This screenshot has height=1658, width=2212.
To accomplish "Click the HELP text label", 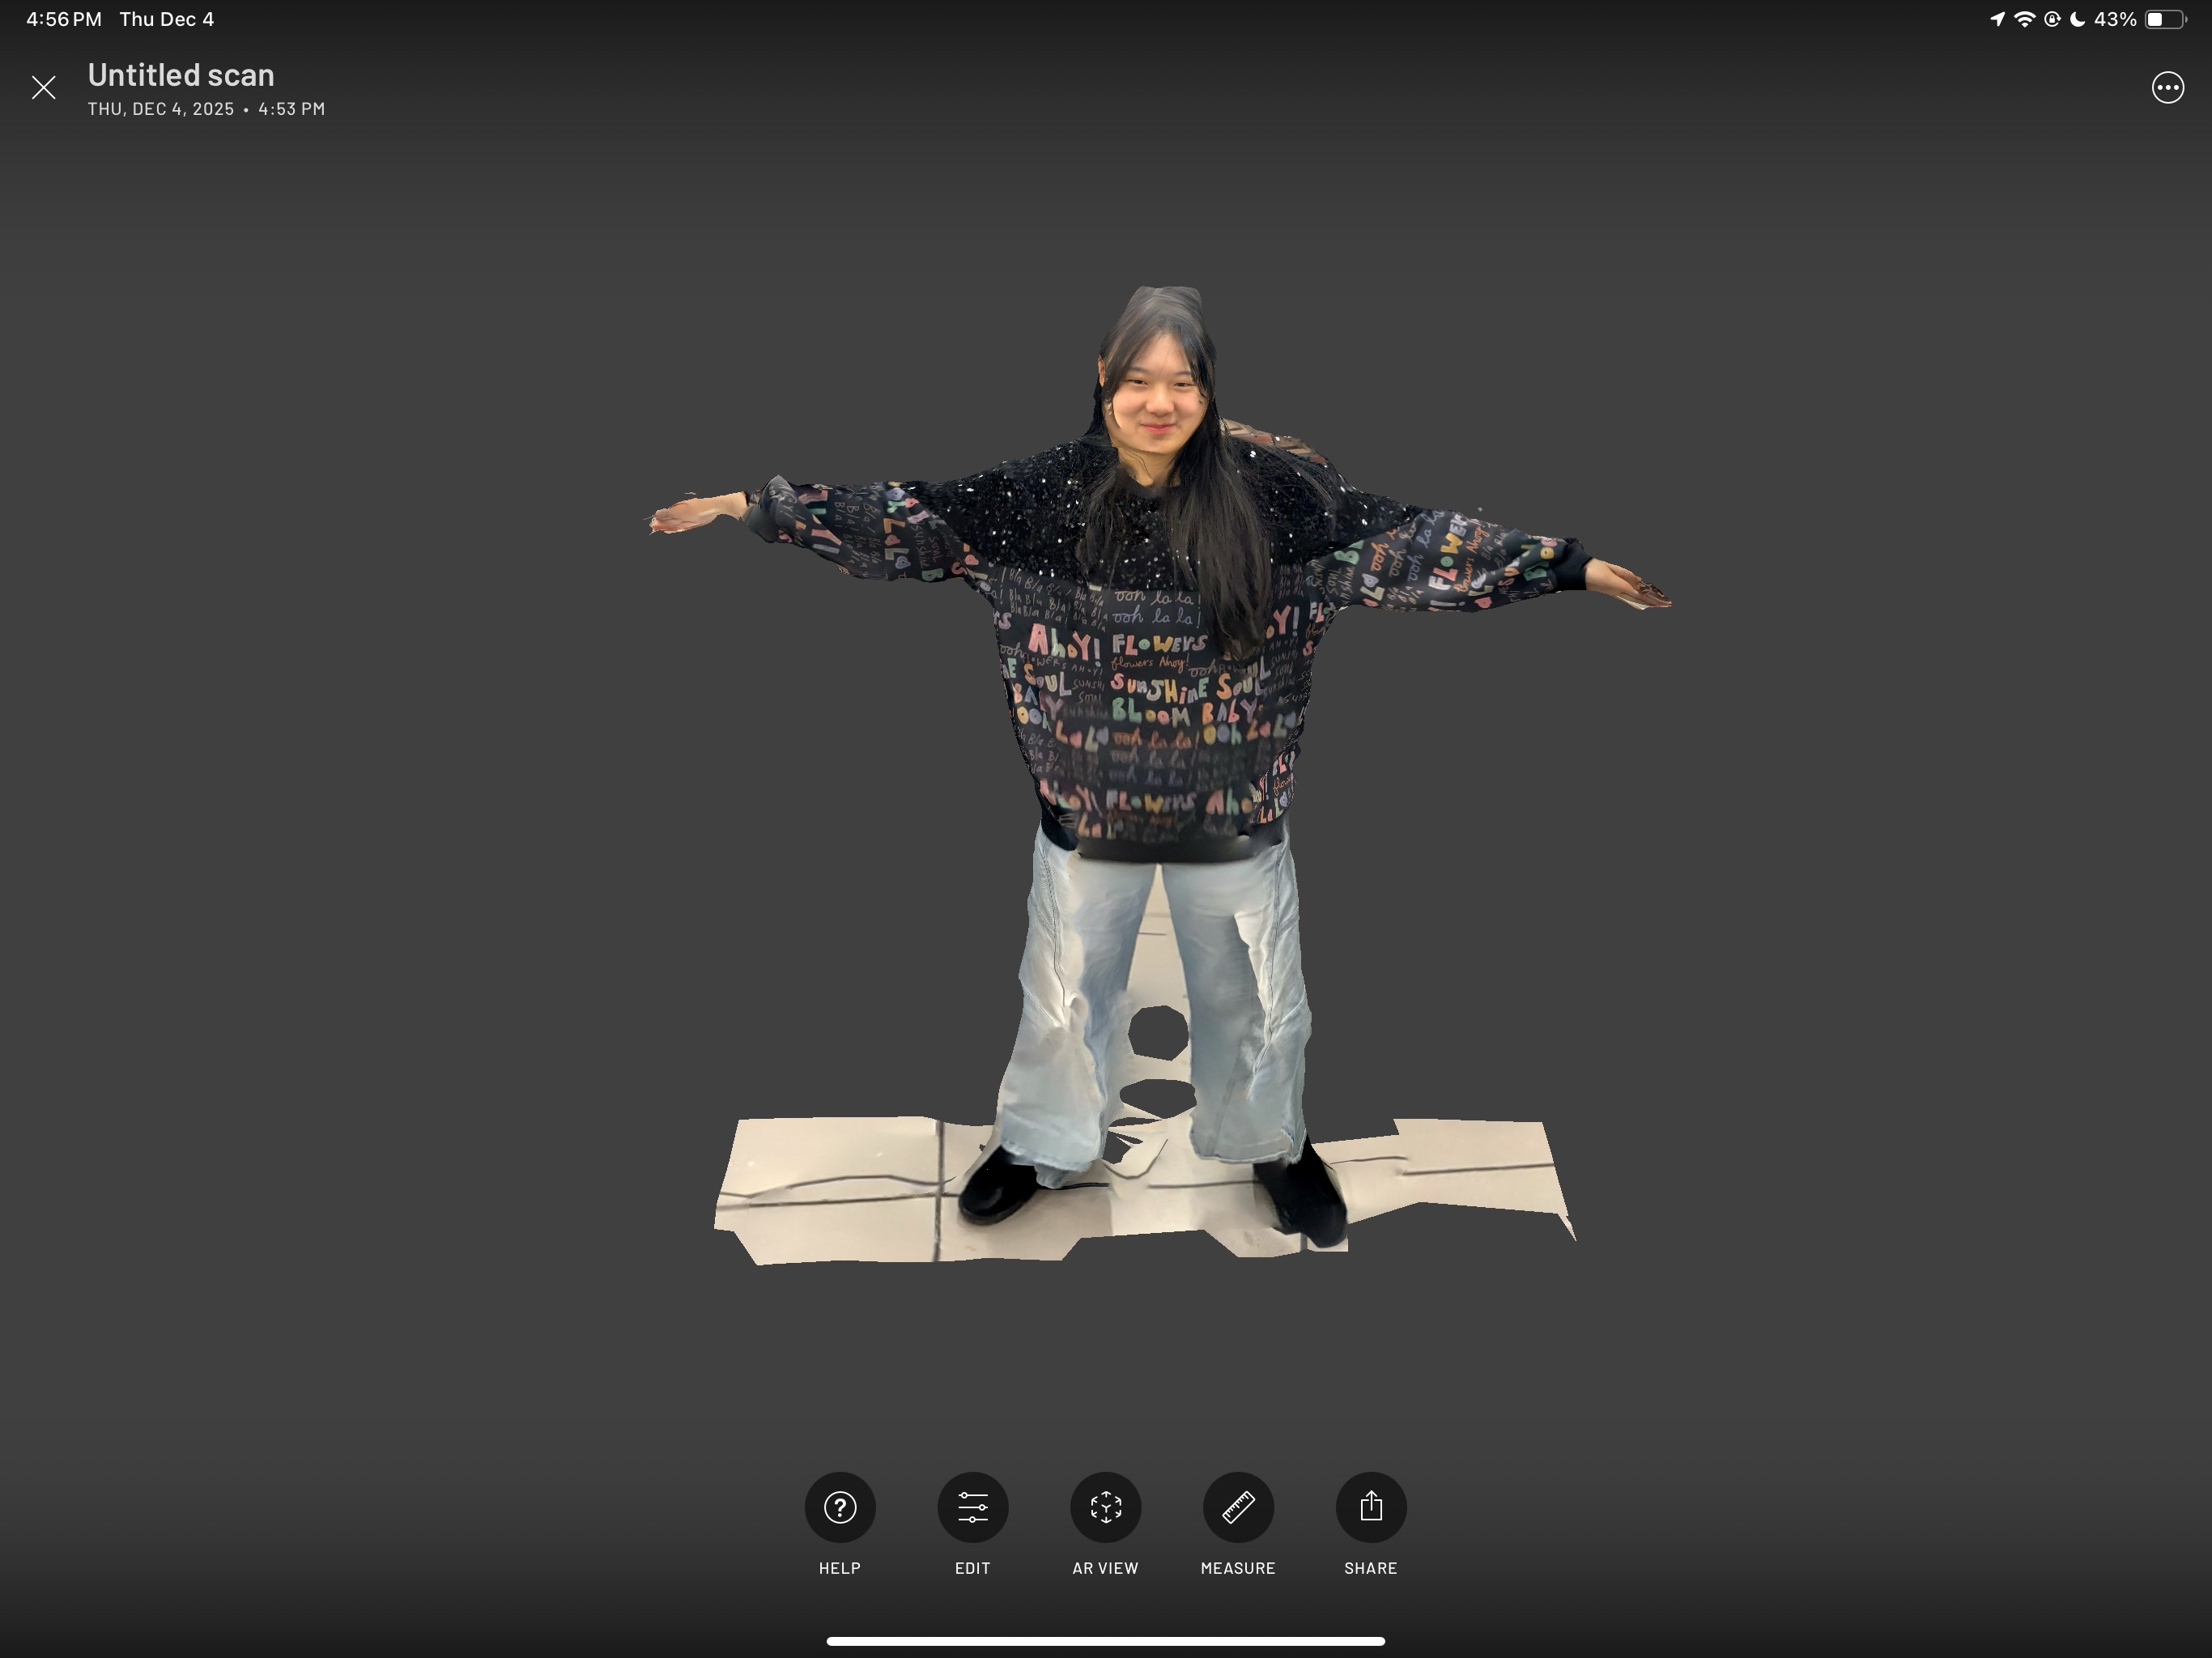I will pyautogui.click(x=839, y=1568).
